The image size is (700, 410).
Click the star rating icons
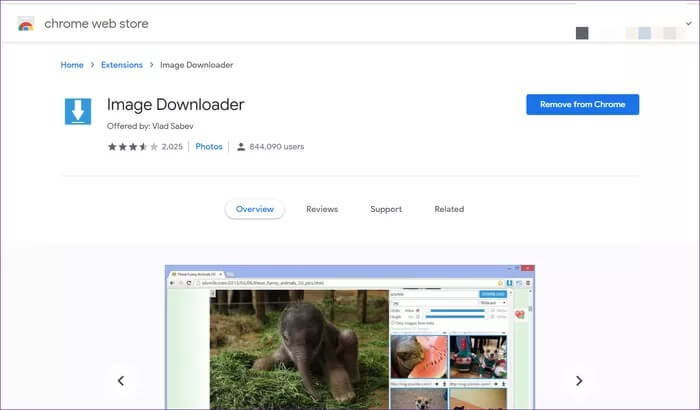(133, 146)
